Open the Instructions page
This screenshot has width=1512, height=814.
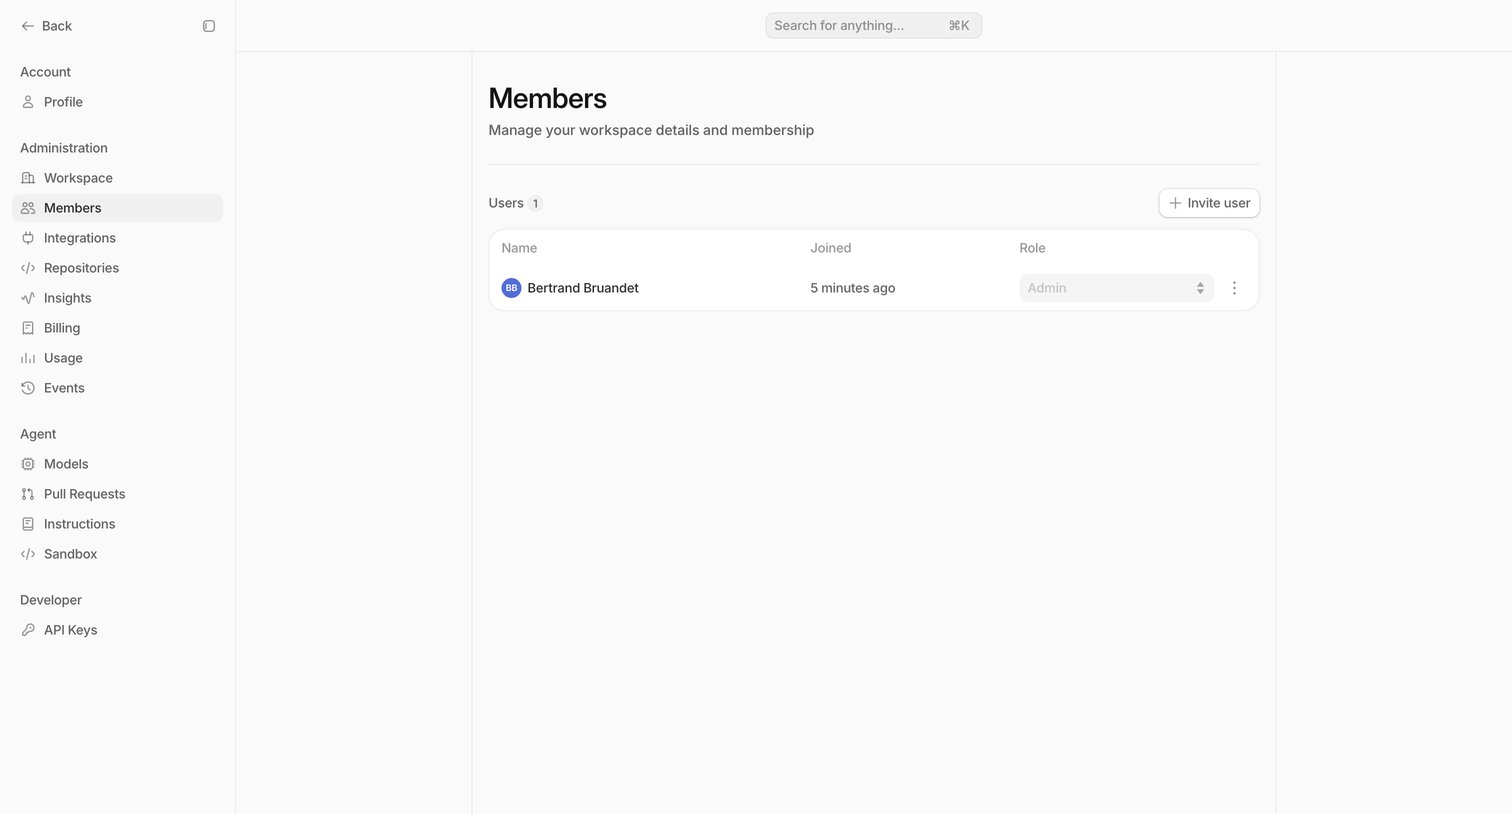pyautogui.click(x=117, y=524)
